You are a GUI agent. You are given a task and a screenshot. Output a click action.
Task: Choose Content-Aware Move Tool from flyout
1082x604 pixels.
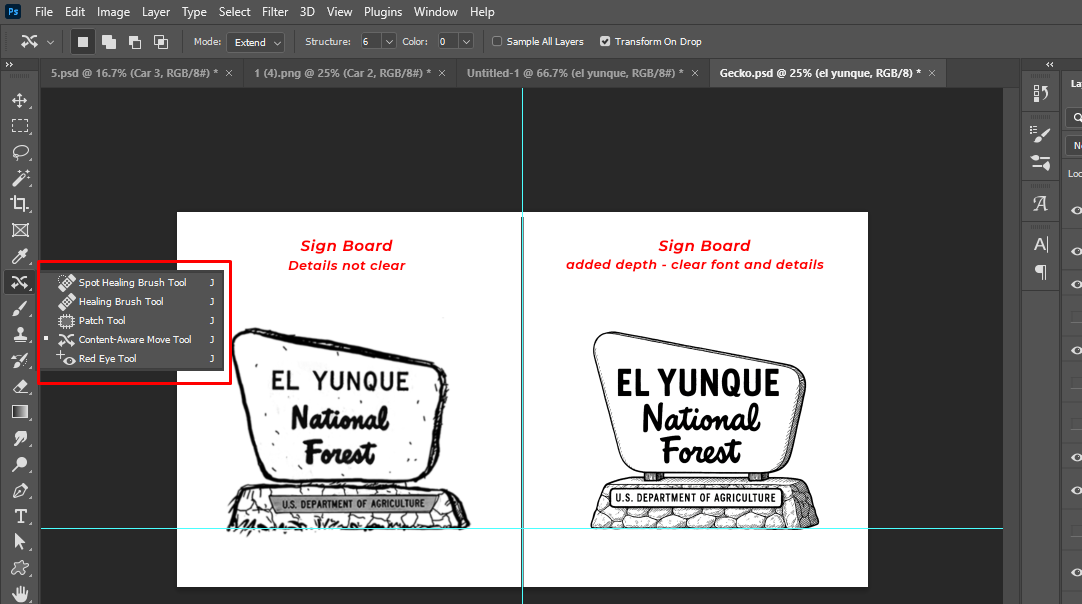(x=135, y=340)
